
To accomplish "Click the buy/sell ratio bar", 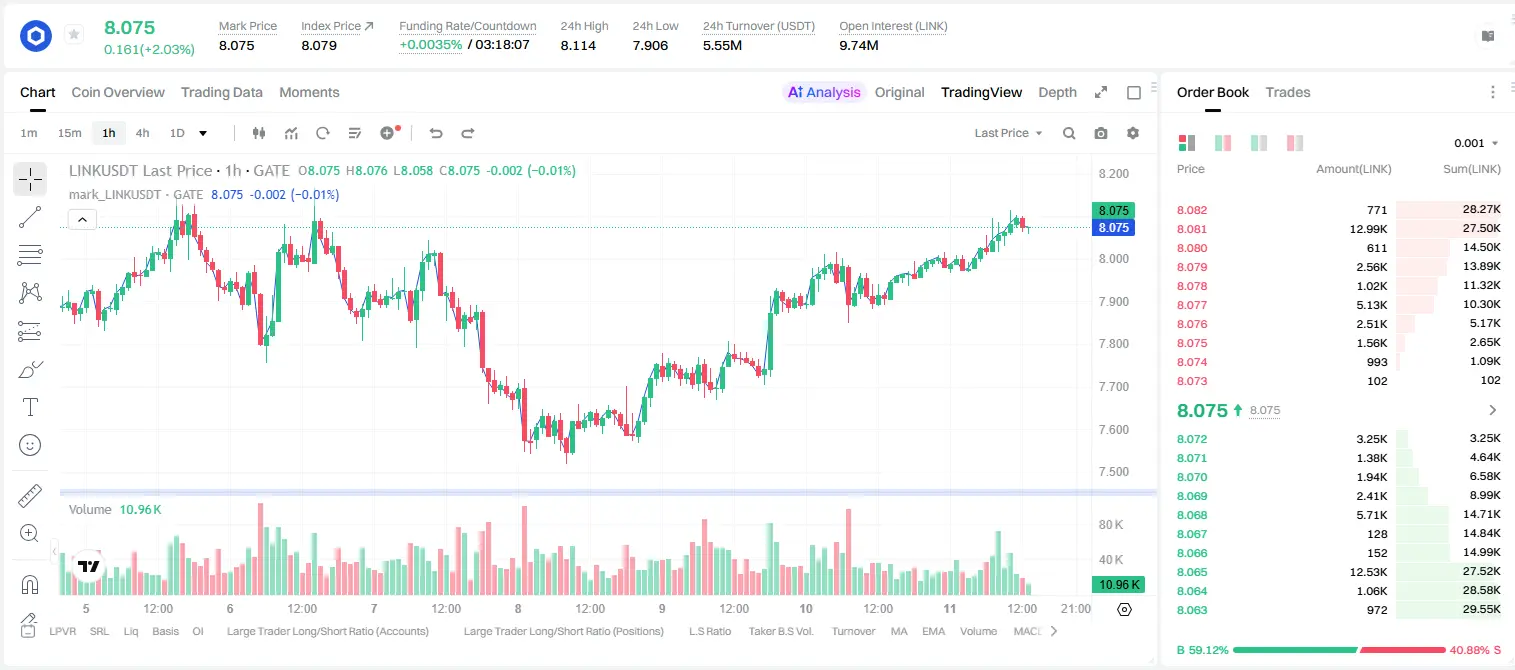I will (x=1339, y=650).
